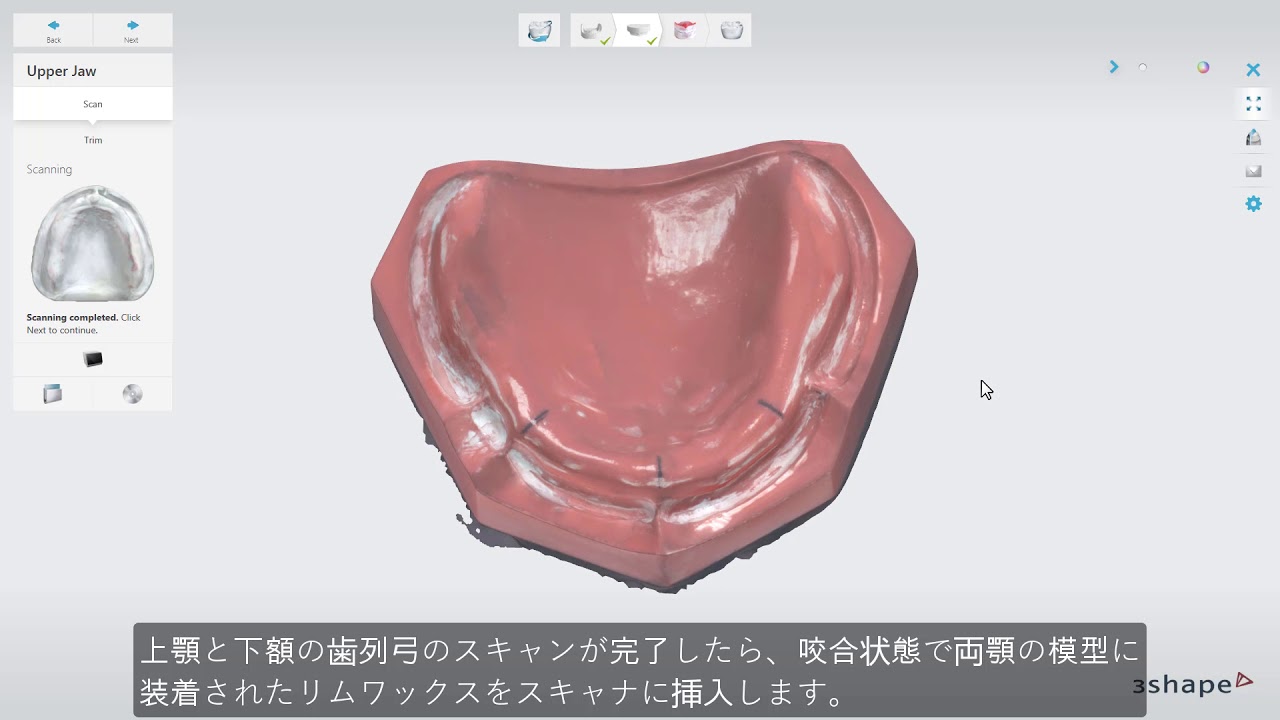Click the Scanning section label
The width and height of the screenshot is (1280, 720).
coord(49,169)
